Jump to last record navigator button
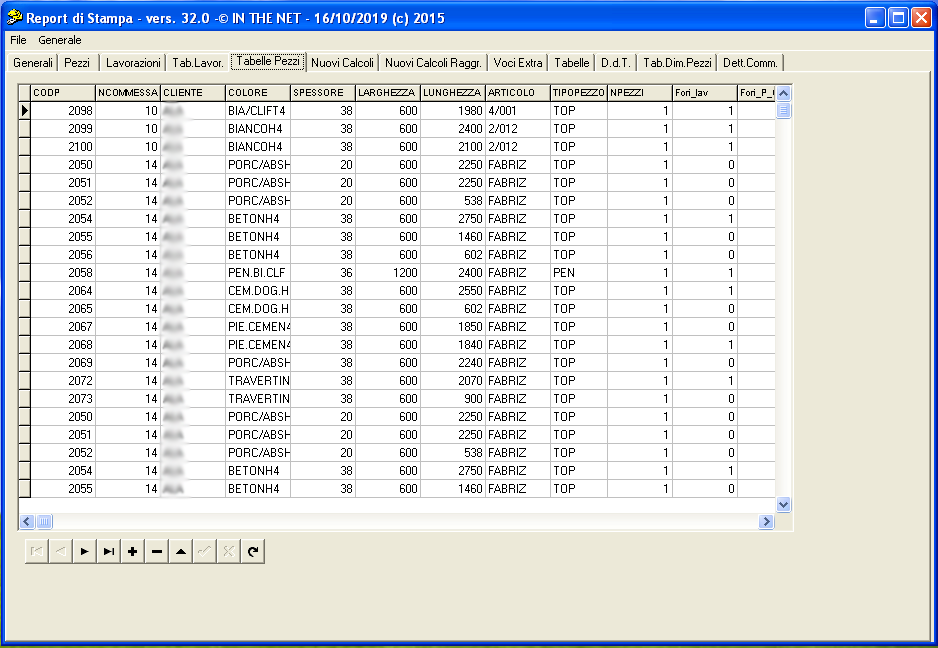This screenshot has width=938, height=648. pos(108,551)
